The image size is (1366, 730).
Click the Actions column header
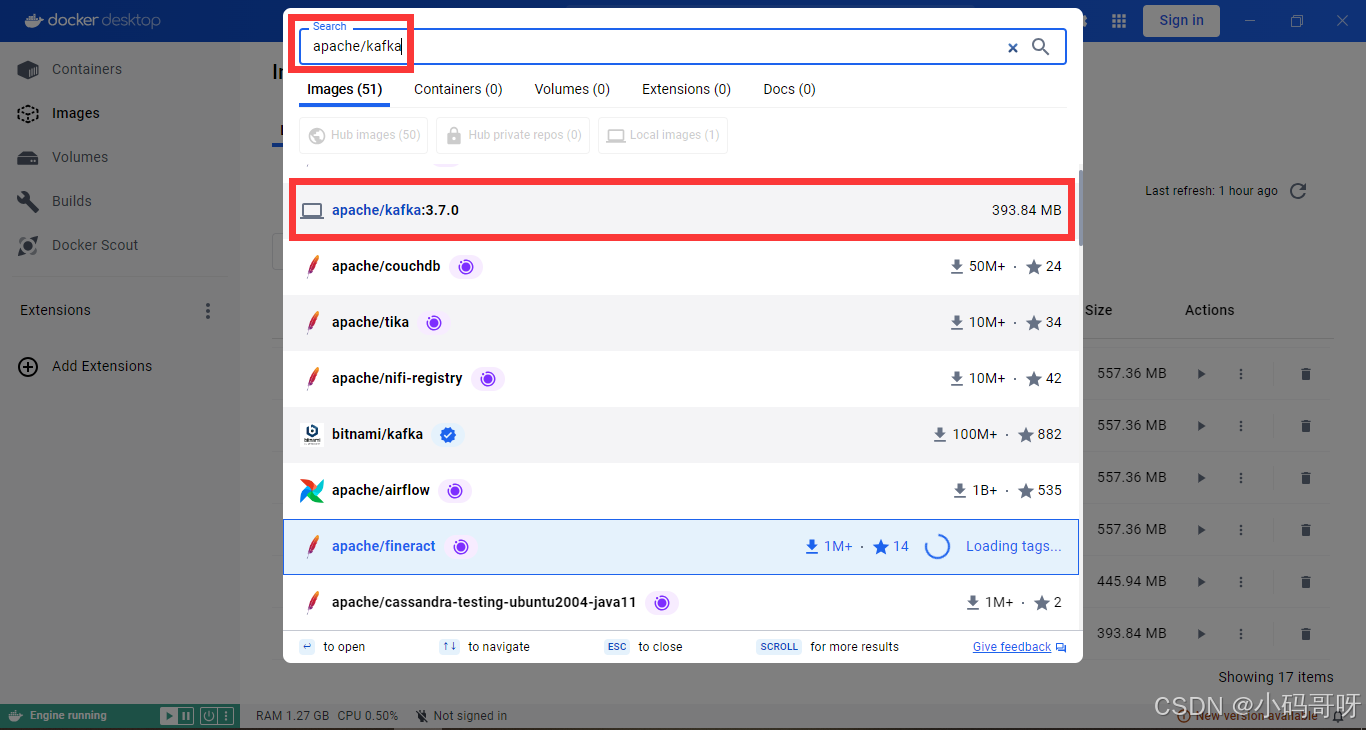[x=1209, y=311]
